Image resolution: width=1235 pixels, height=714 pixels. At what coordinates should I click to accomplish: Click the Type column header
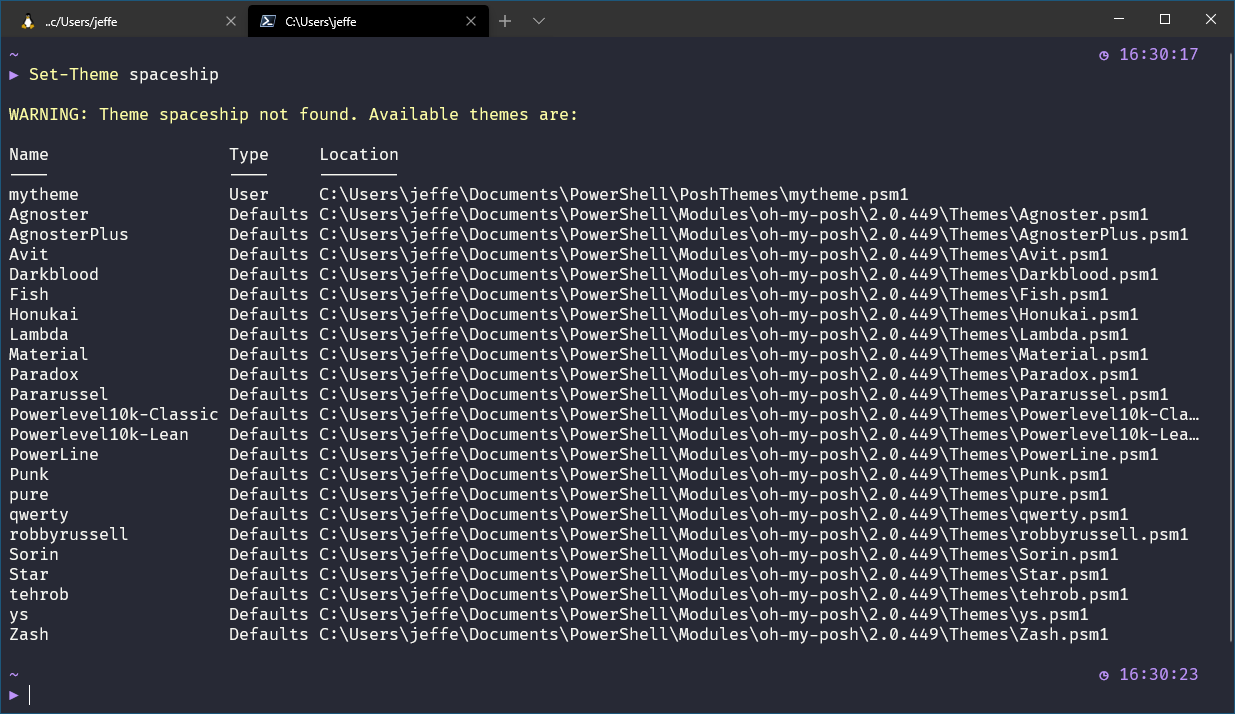click(249, 155)
